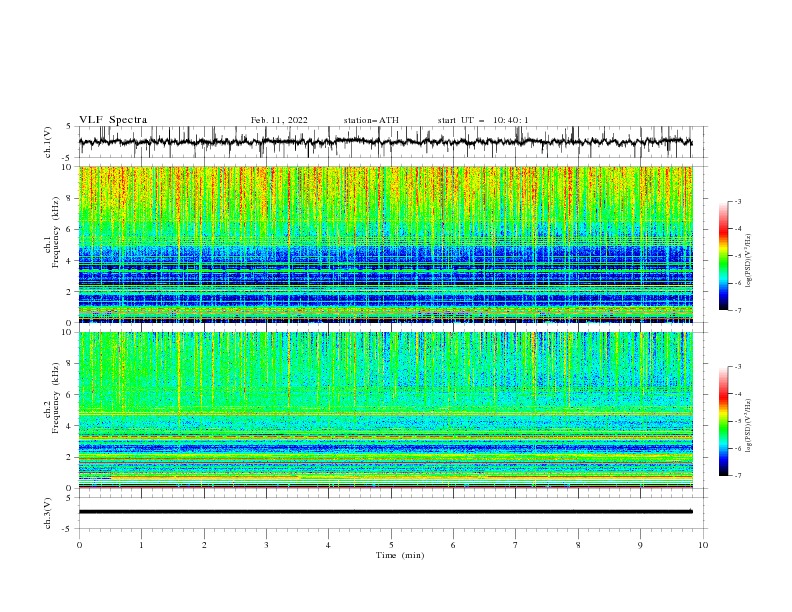Click time axis tick label "1"

coord(141,545)
